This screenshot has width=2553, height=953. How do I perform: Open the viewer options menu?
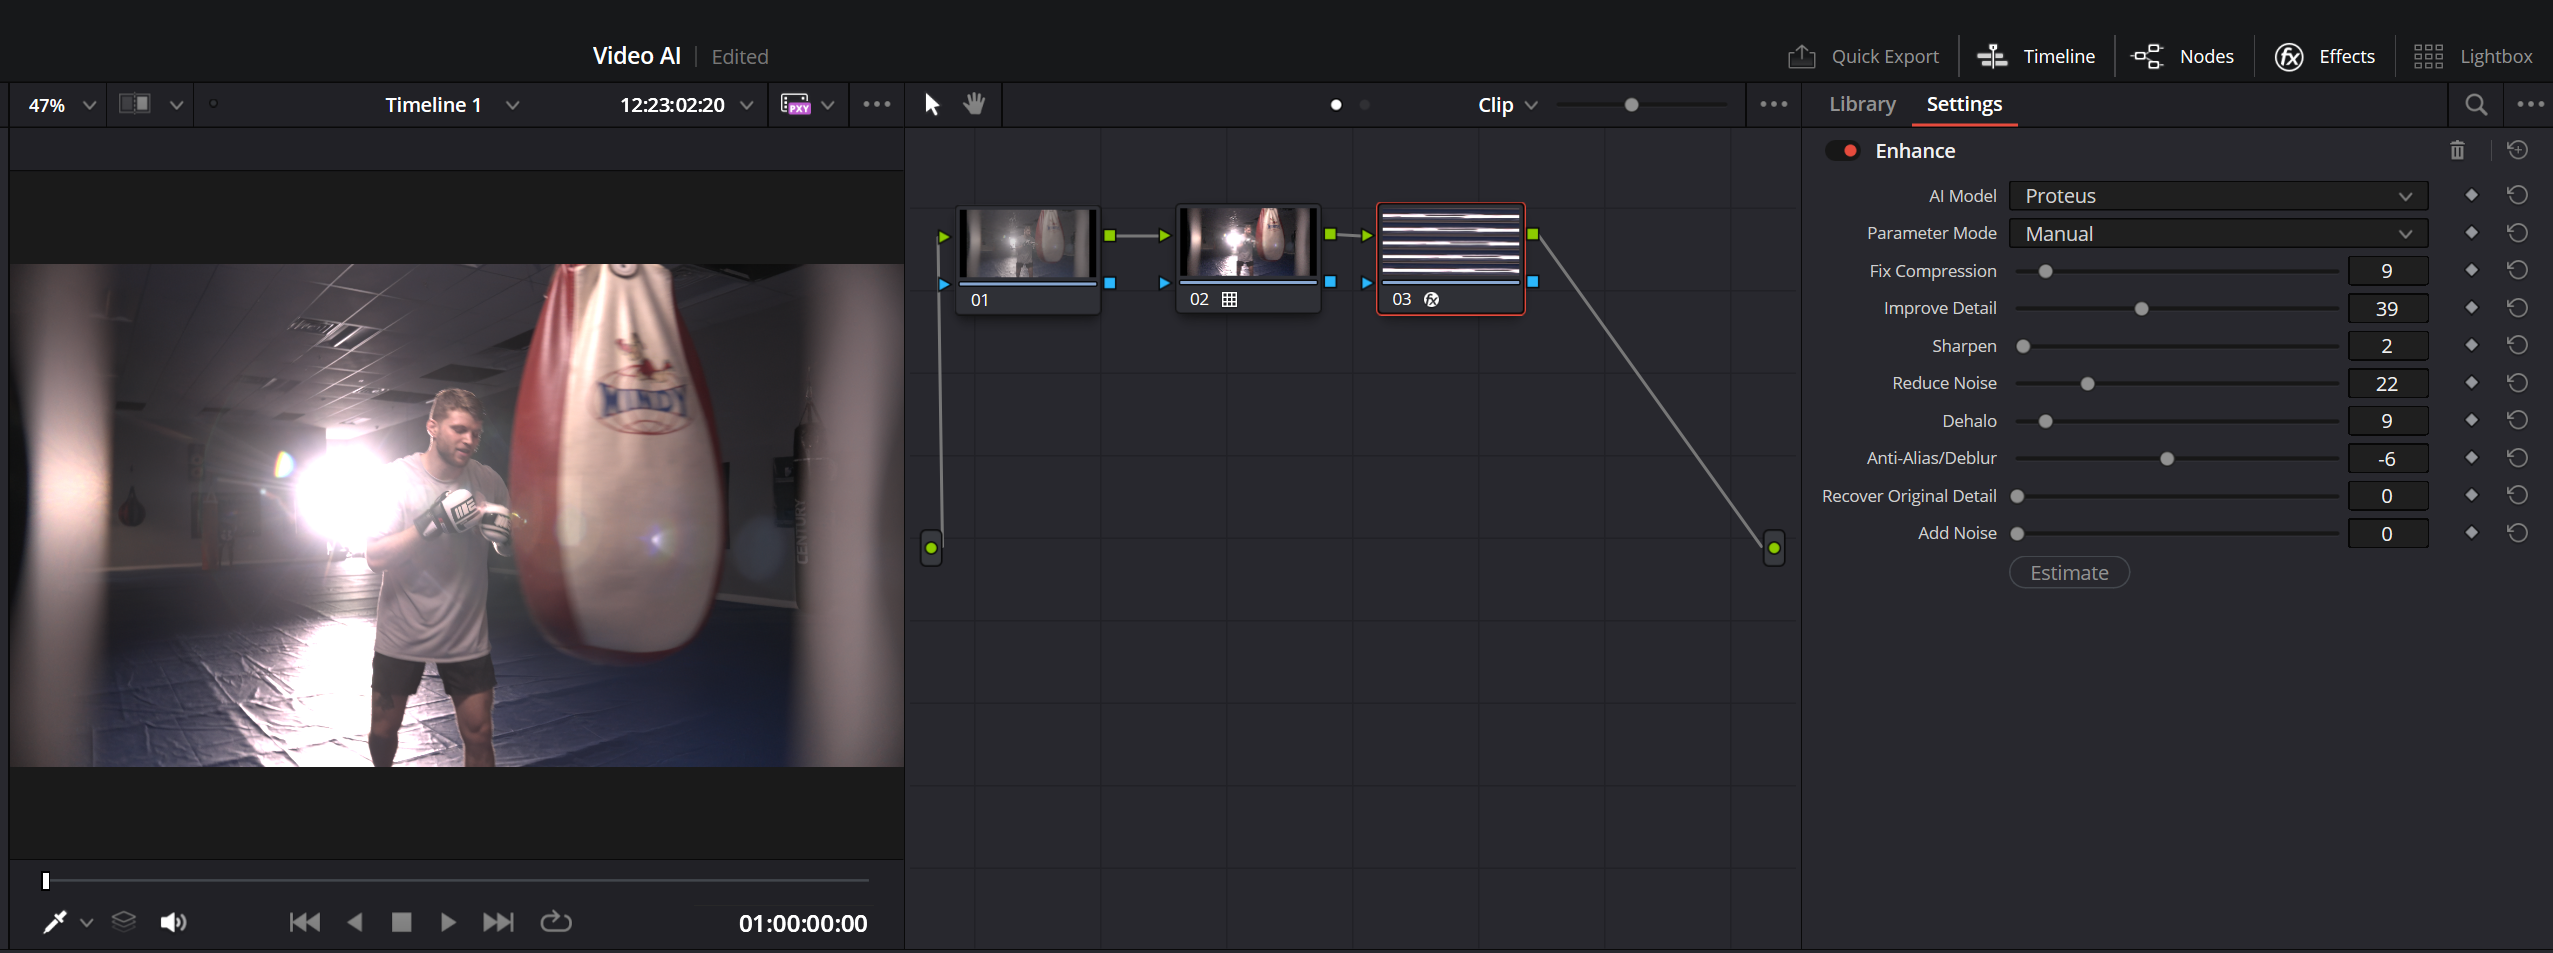(877, 104)
